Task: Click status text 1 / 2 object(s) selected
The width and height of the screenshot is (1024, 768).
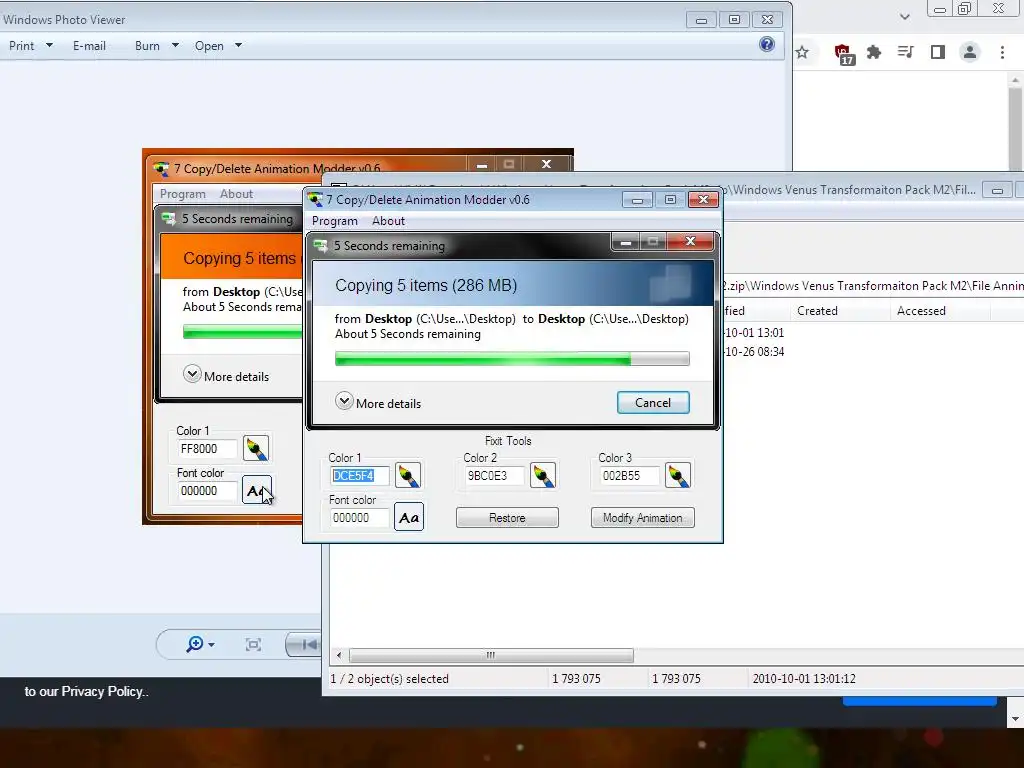Action: pyautogui.click(x=389, y=679)
